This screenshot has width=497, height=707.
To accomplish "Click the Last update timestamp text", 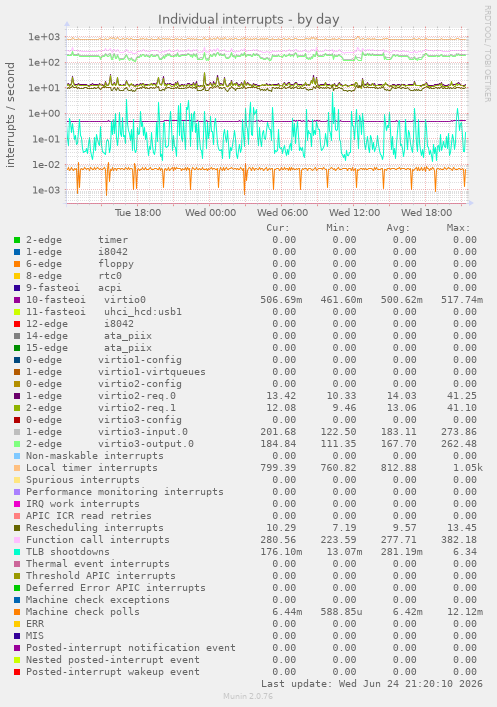I will (372, 684).
